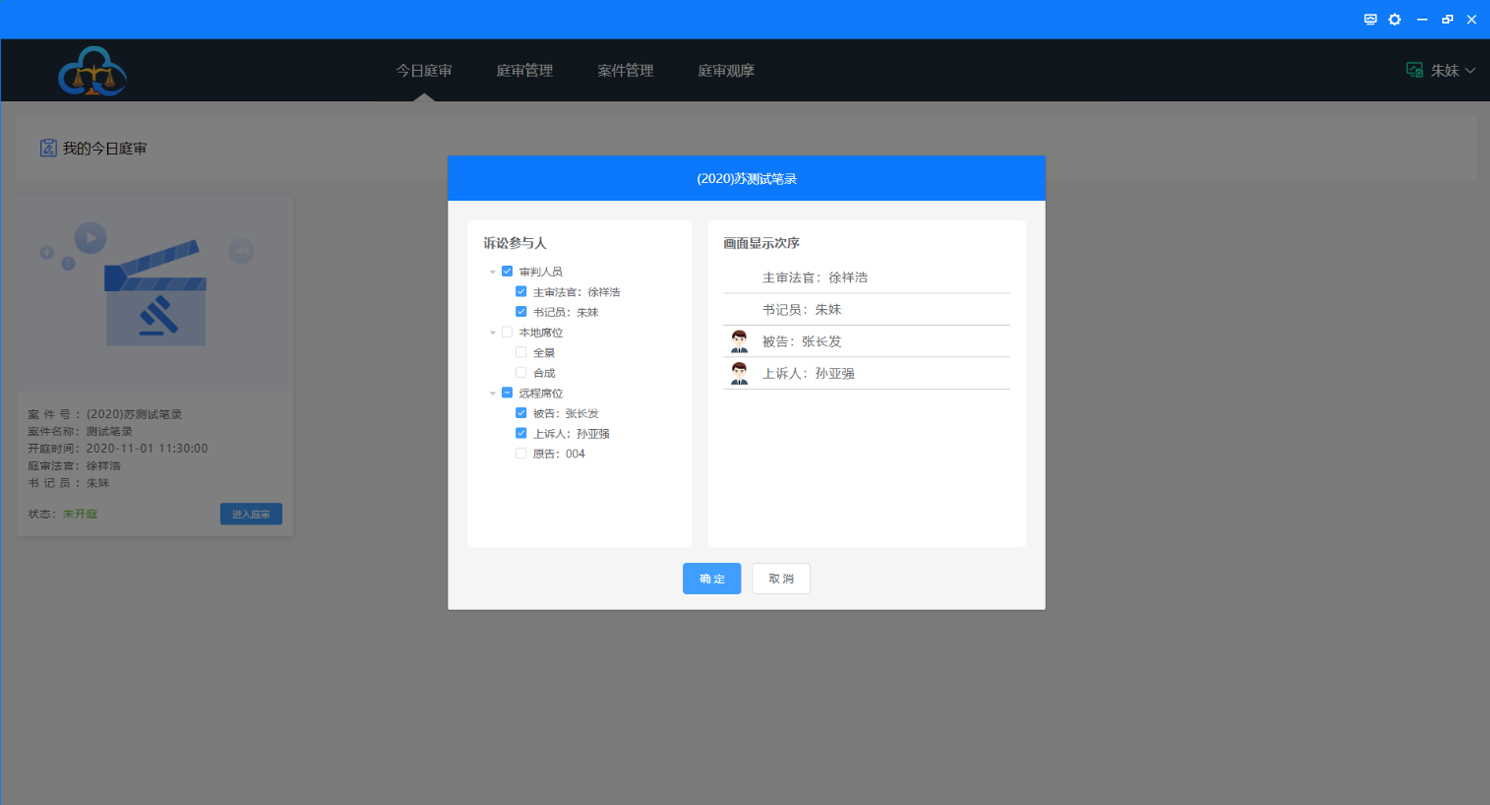This screenshot has width=1490, height=805.
Task: Click the settings gear icon in title bar
Action: (1394, 19)
